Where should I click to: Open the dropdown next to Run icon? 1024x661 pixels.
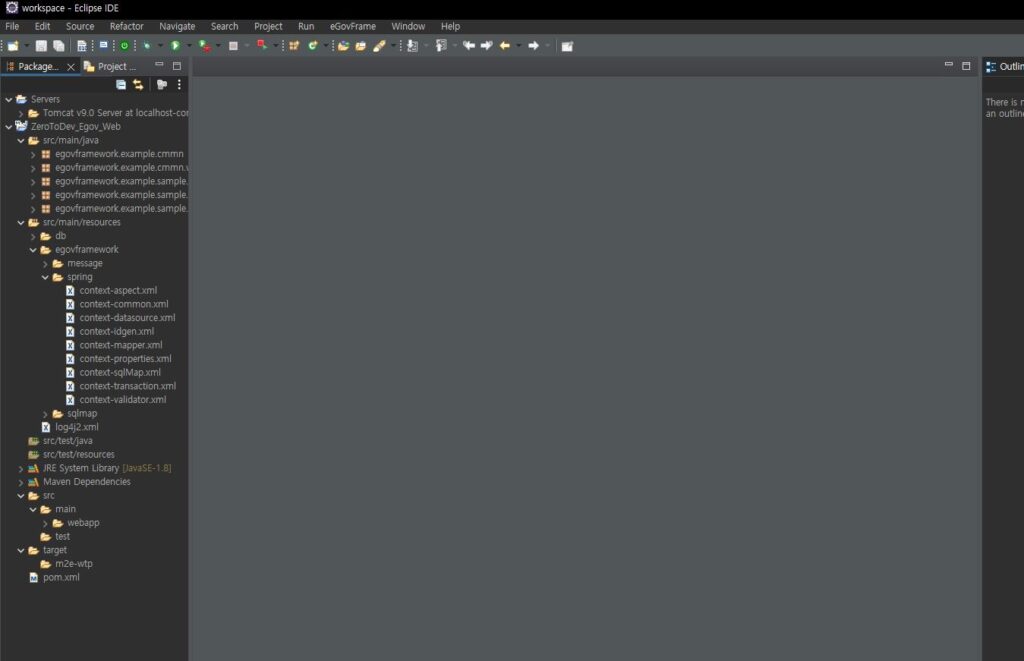coord(189,46)
